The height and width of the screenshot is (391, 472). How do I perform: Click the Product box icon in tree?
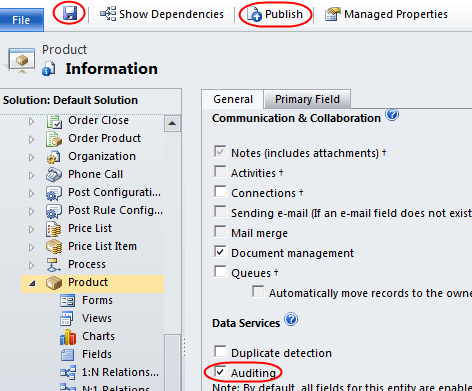tap(54, 283)
